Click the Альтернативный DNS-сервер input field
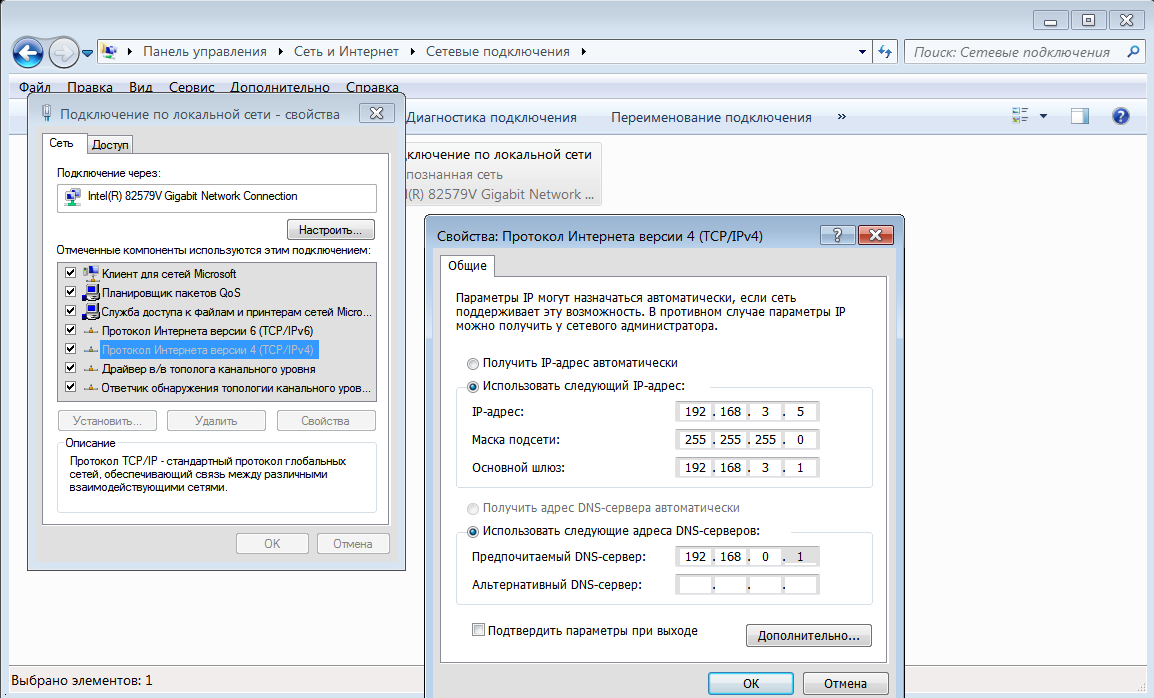 pyautogui.click(x=747, y=585)
